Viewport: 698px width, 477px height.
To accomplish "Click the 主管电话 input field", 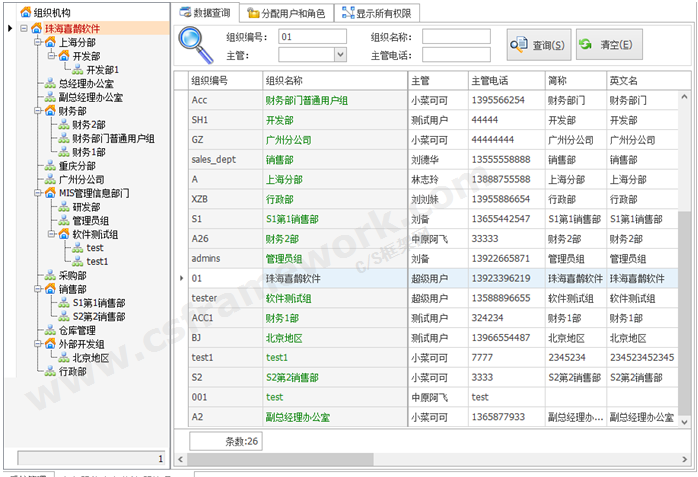I will [x=456, y=55].
